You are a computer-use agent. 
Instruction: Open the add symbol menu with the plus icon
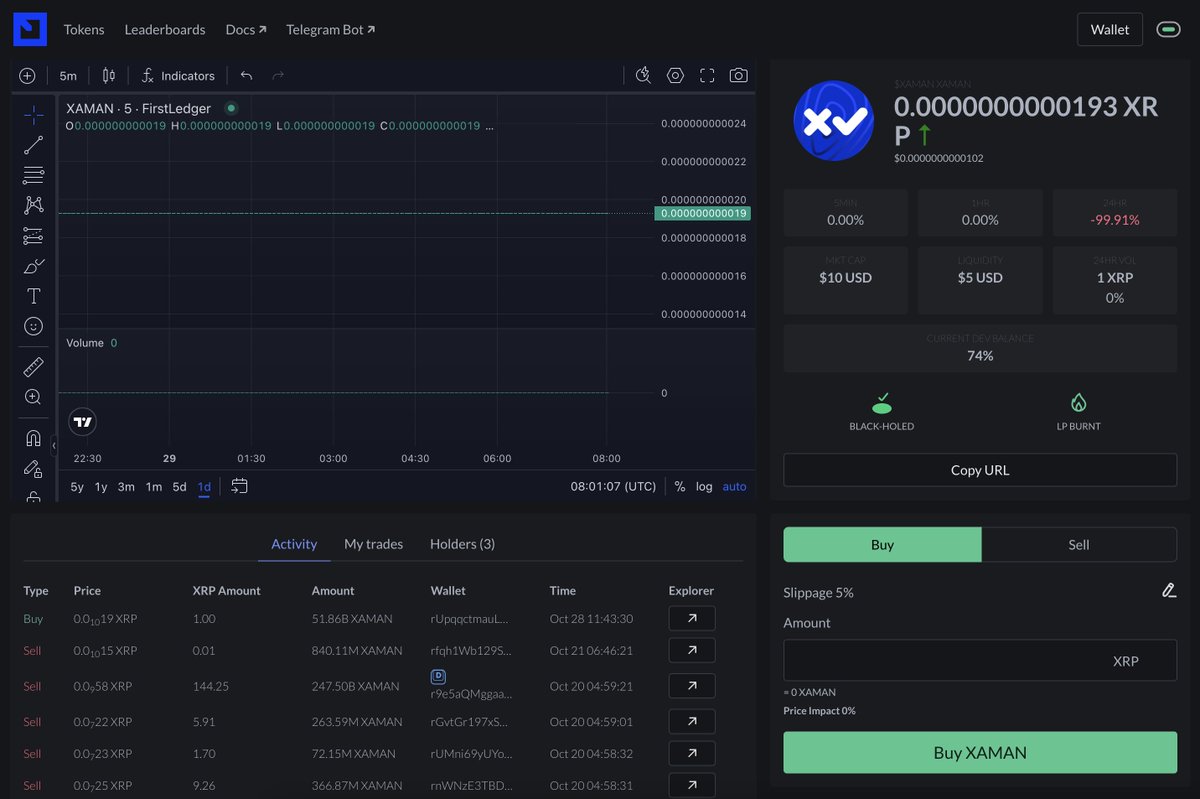tap(27, 75)
